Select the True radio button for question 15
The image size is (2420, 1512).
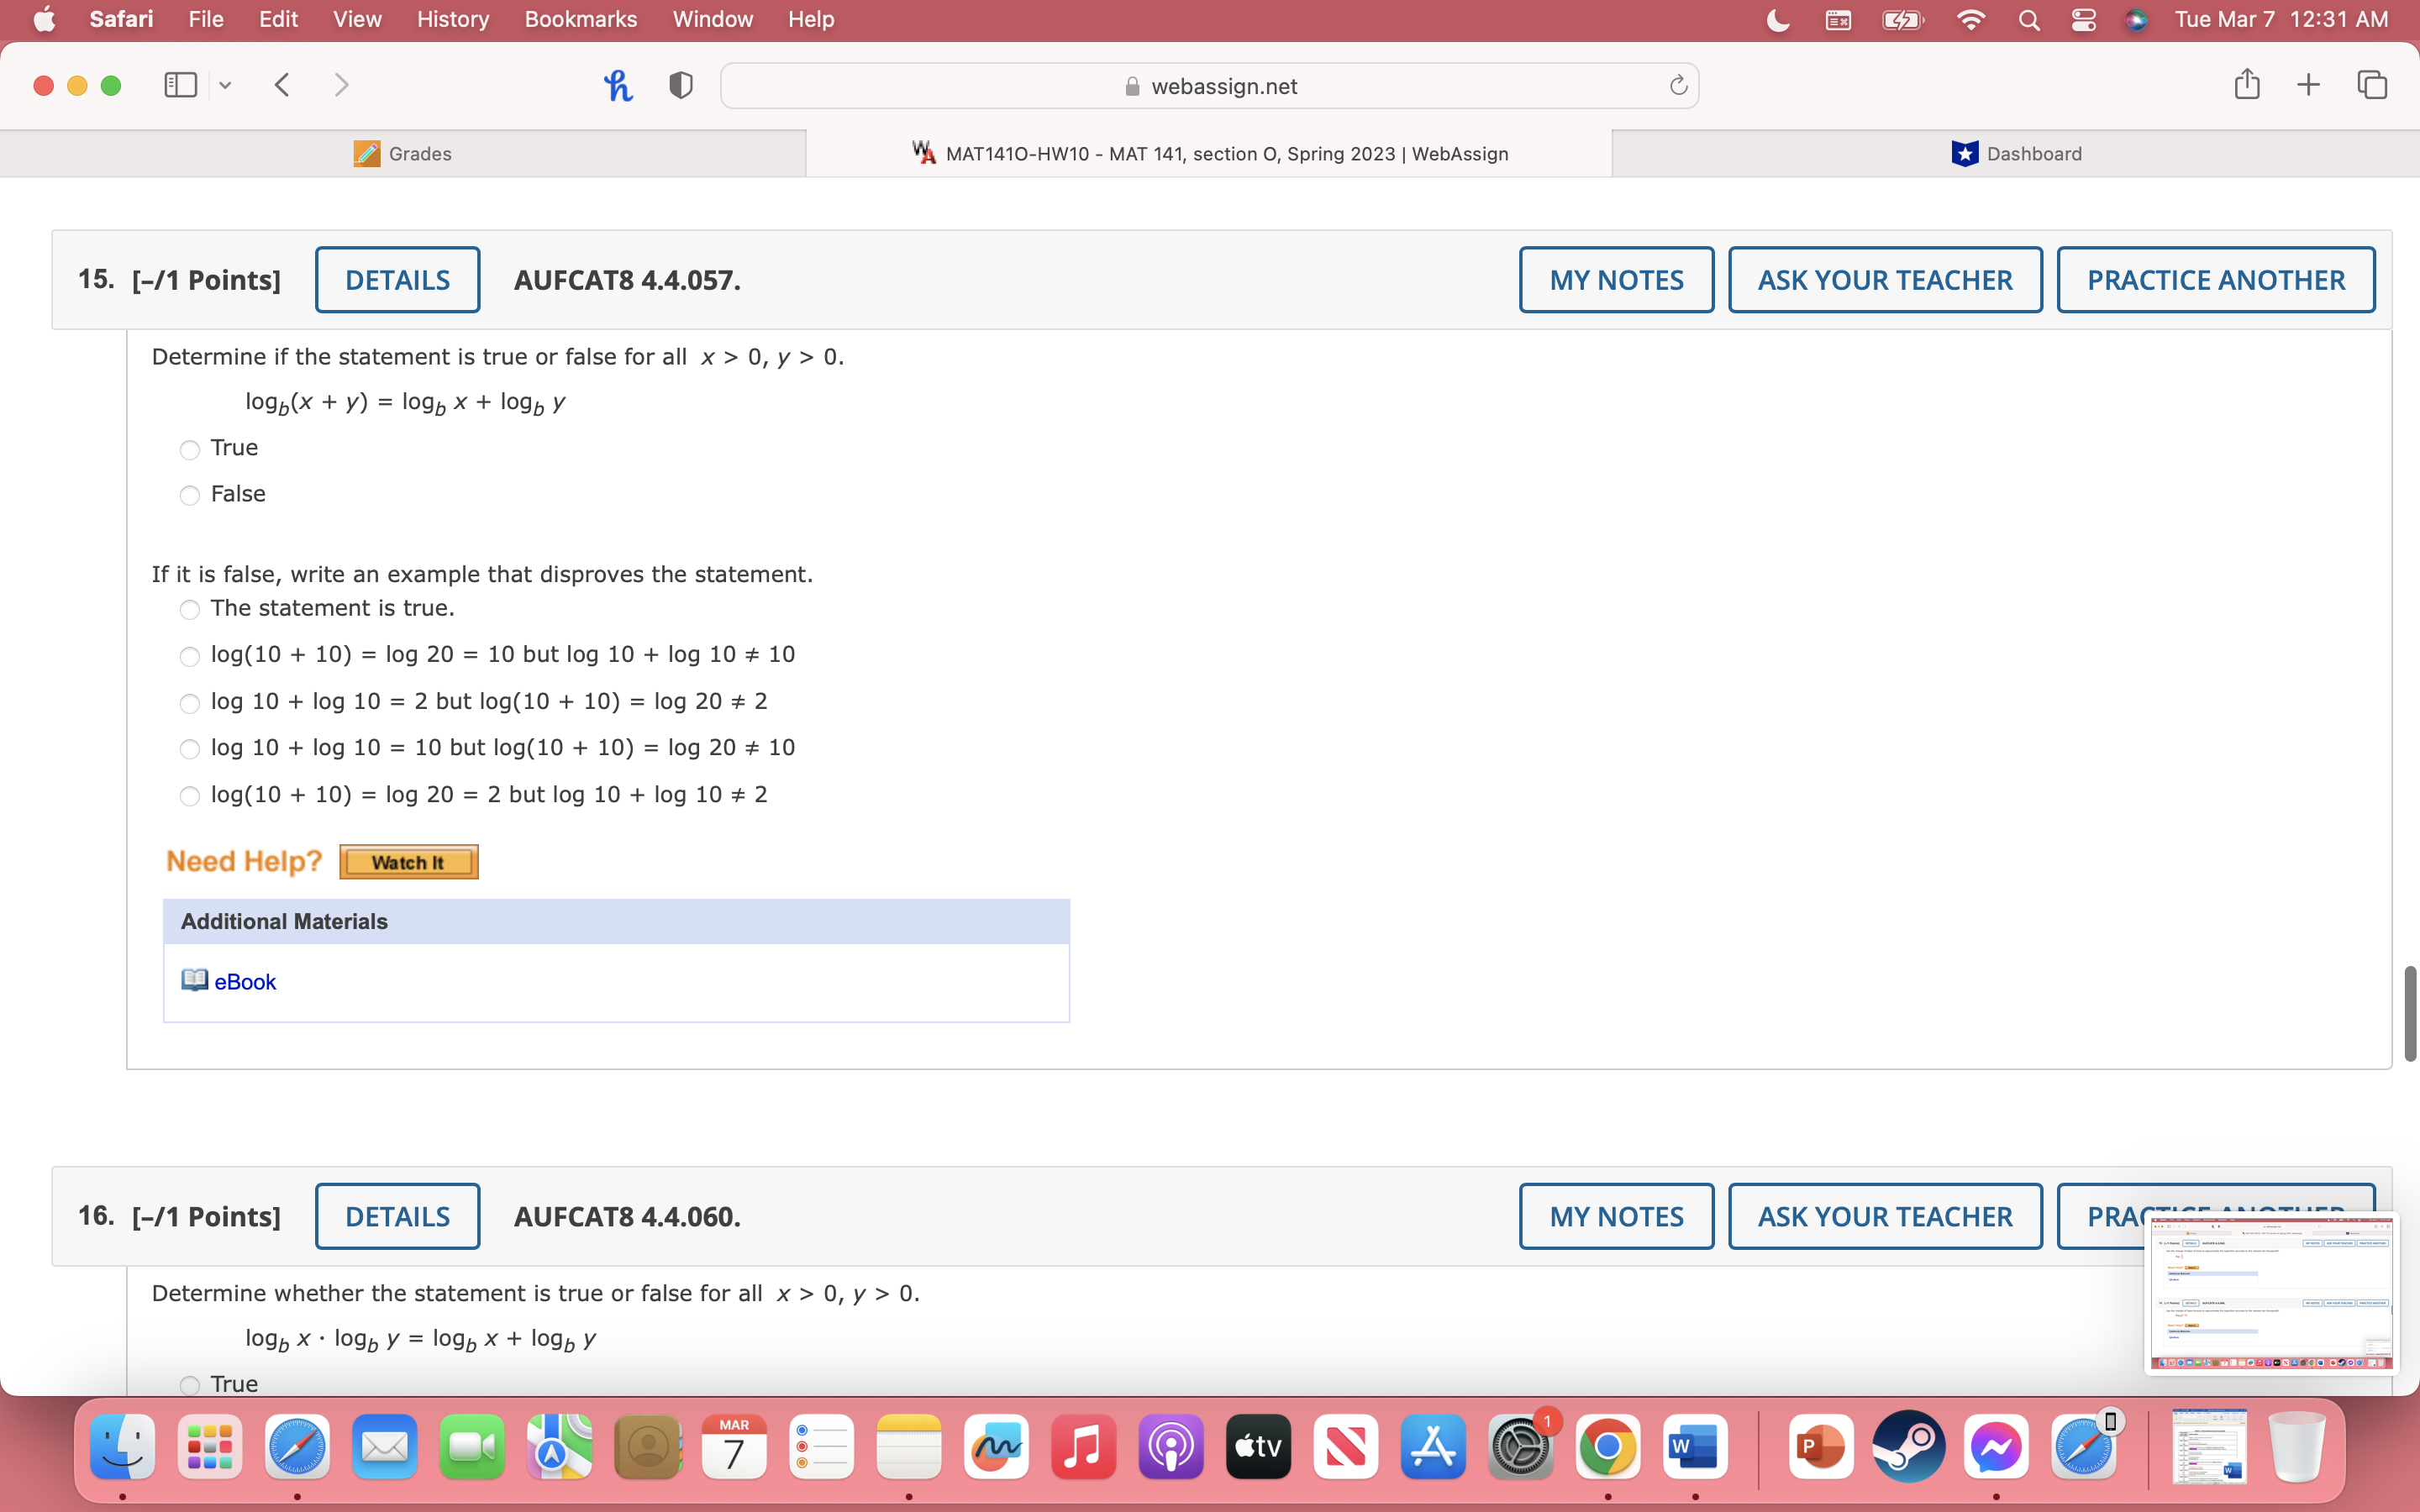click(189, 449)
